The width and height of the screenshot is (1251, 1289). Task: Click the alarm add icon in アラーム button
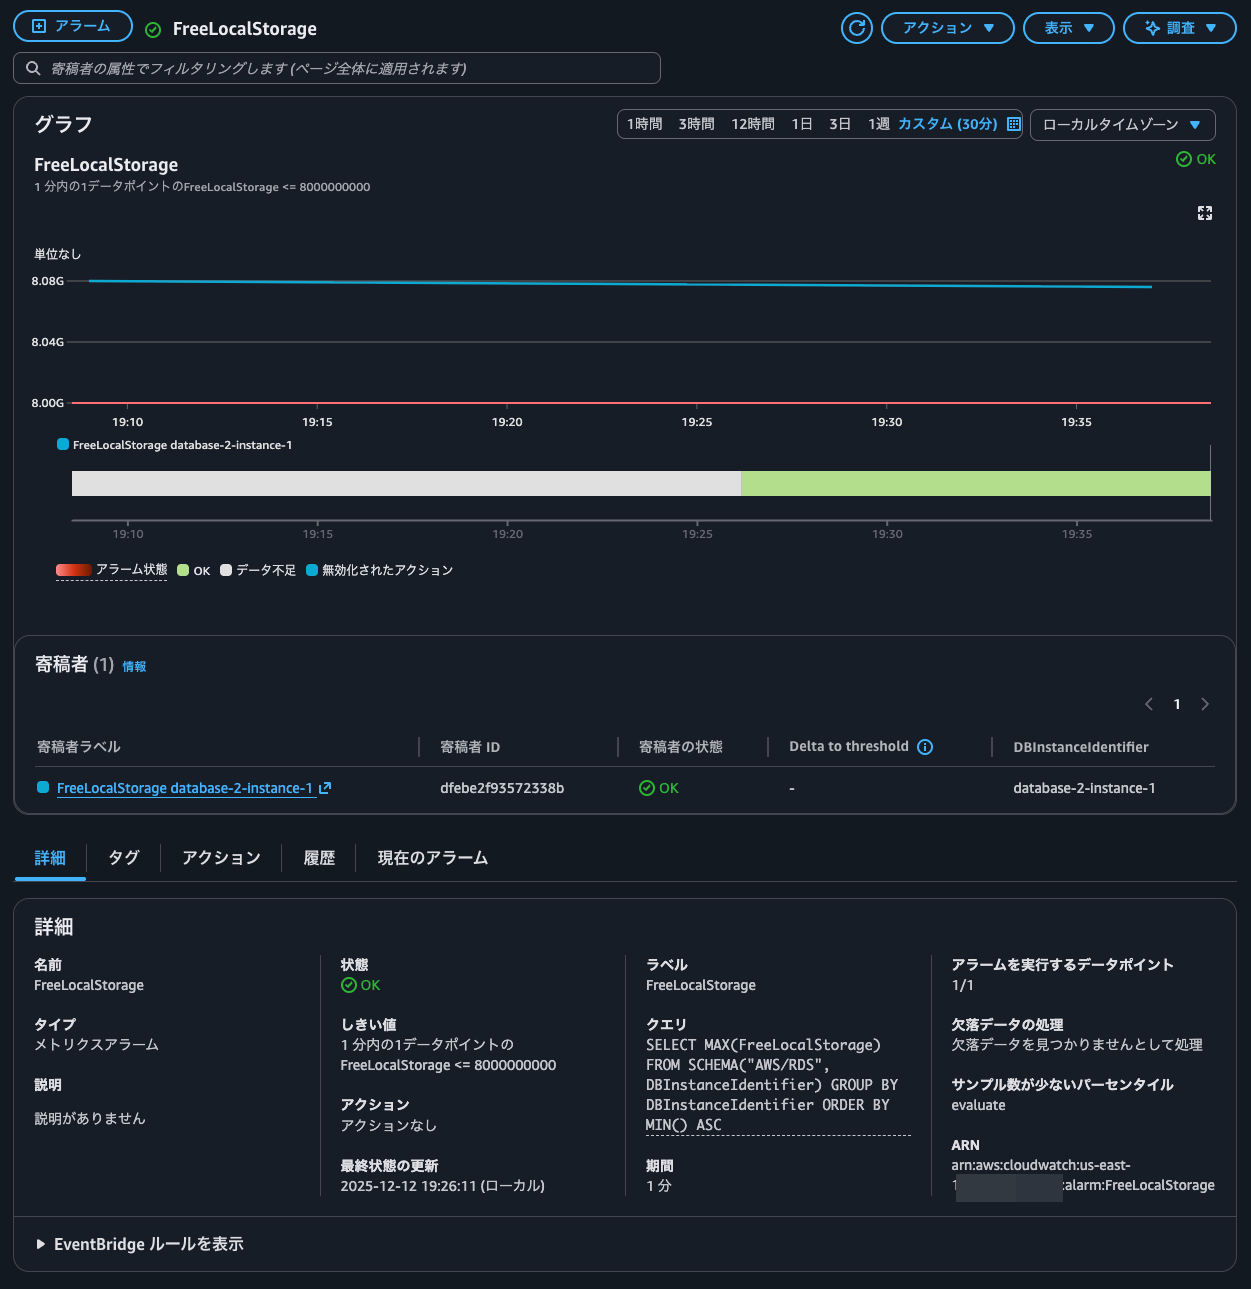pos(37,26)
